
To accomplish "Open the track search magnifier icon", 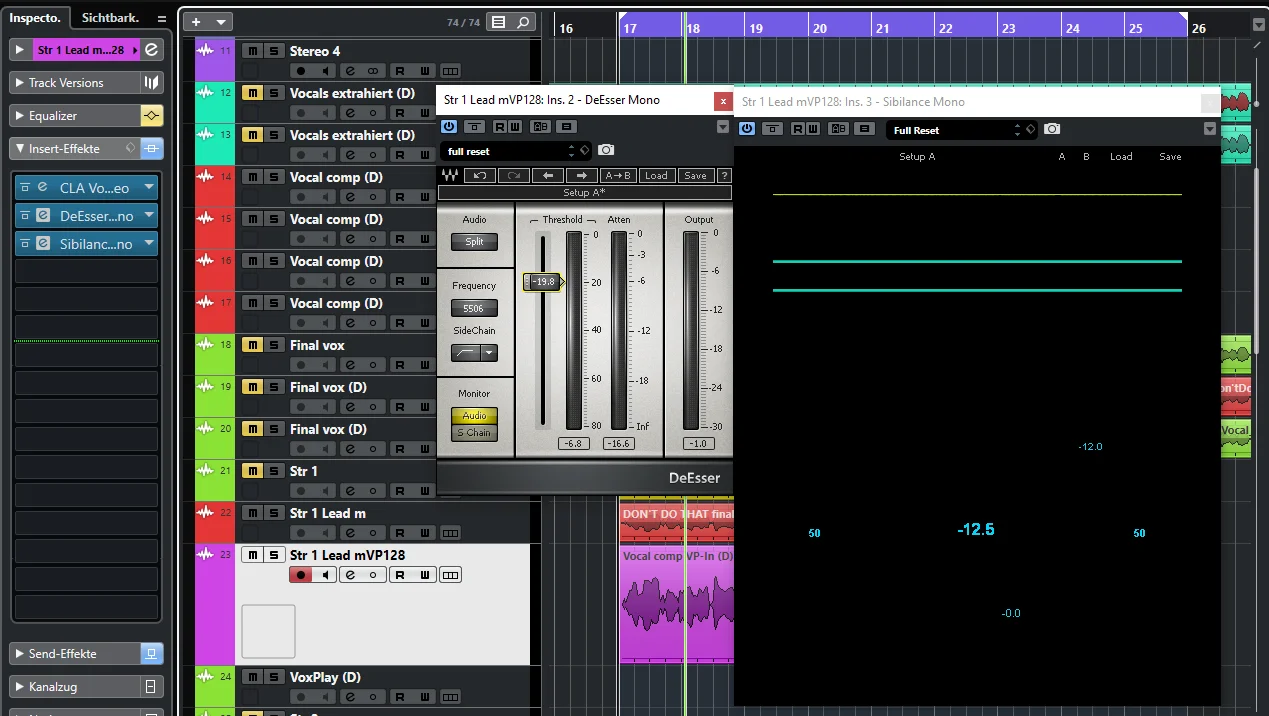I will point(524,22).
